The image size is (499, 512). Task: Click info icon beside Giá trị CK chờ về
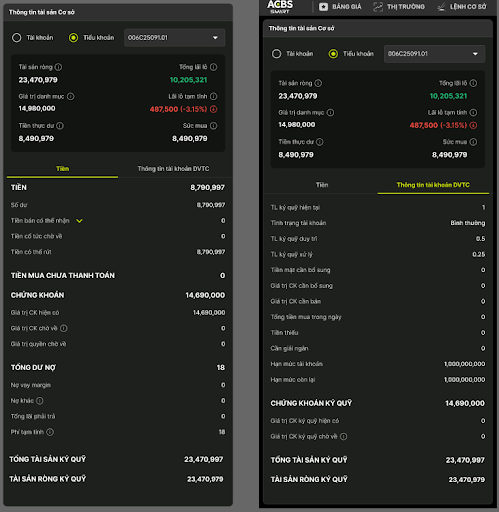(64, 328)
